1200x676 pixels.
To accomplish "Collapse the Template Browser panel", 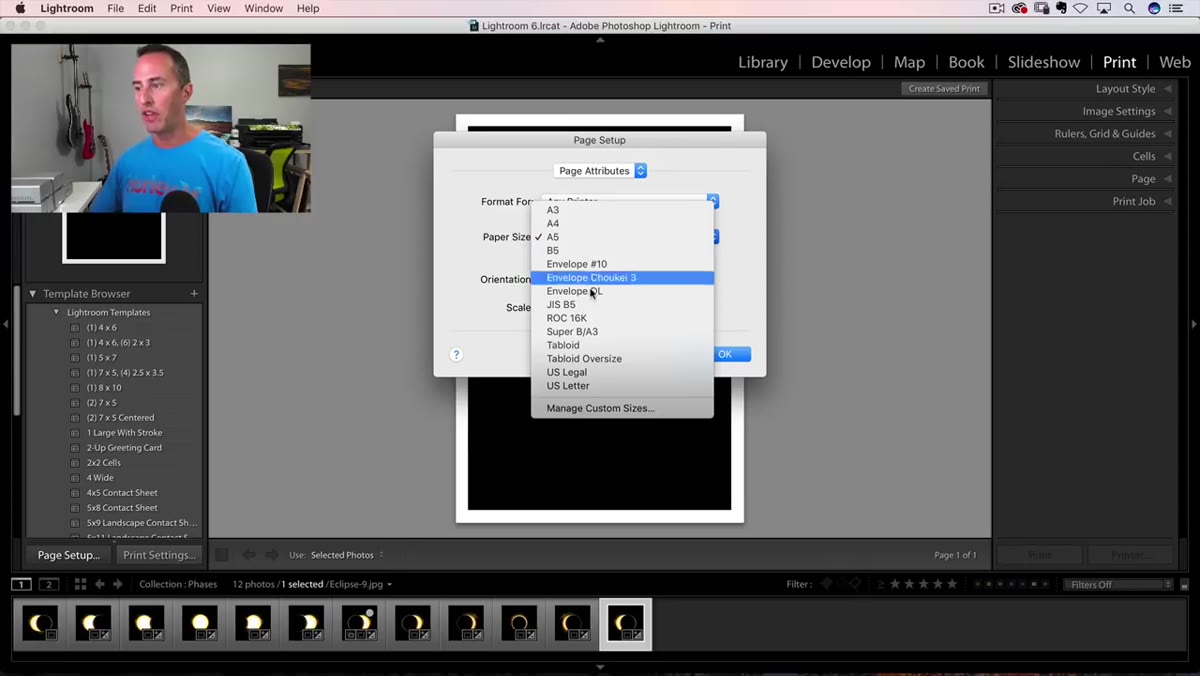I will click(x=33, y=294).
